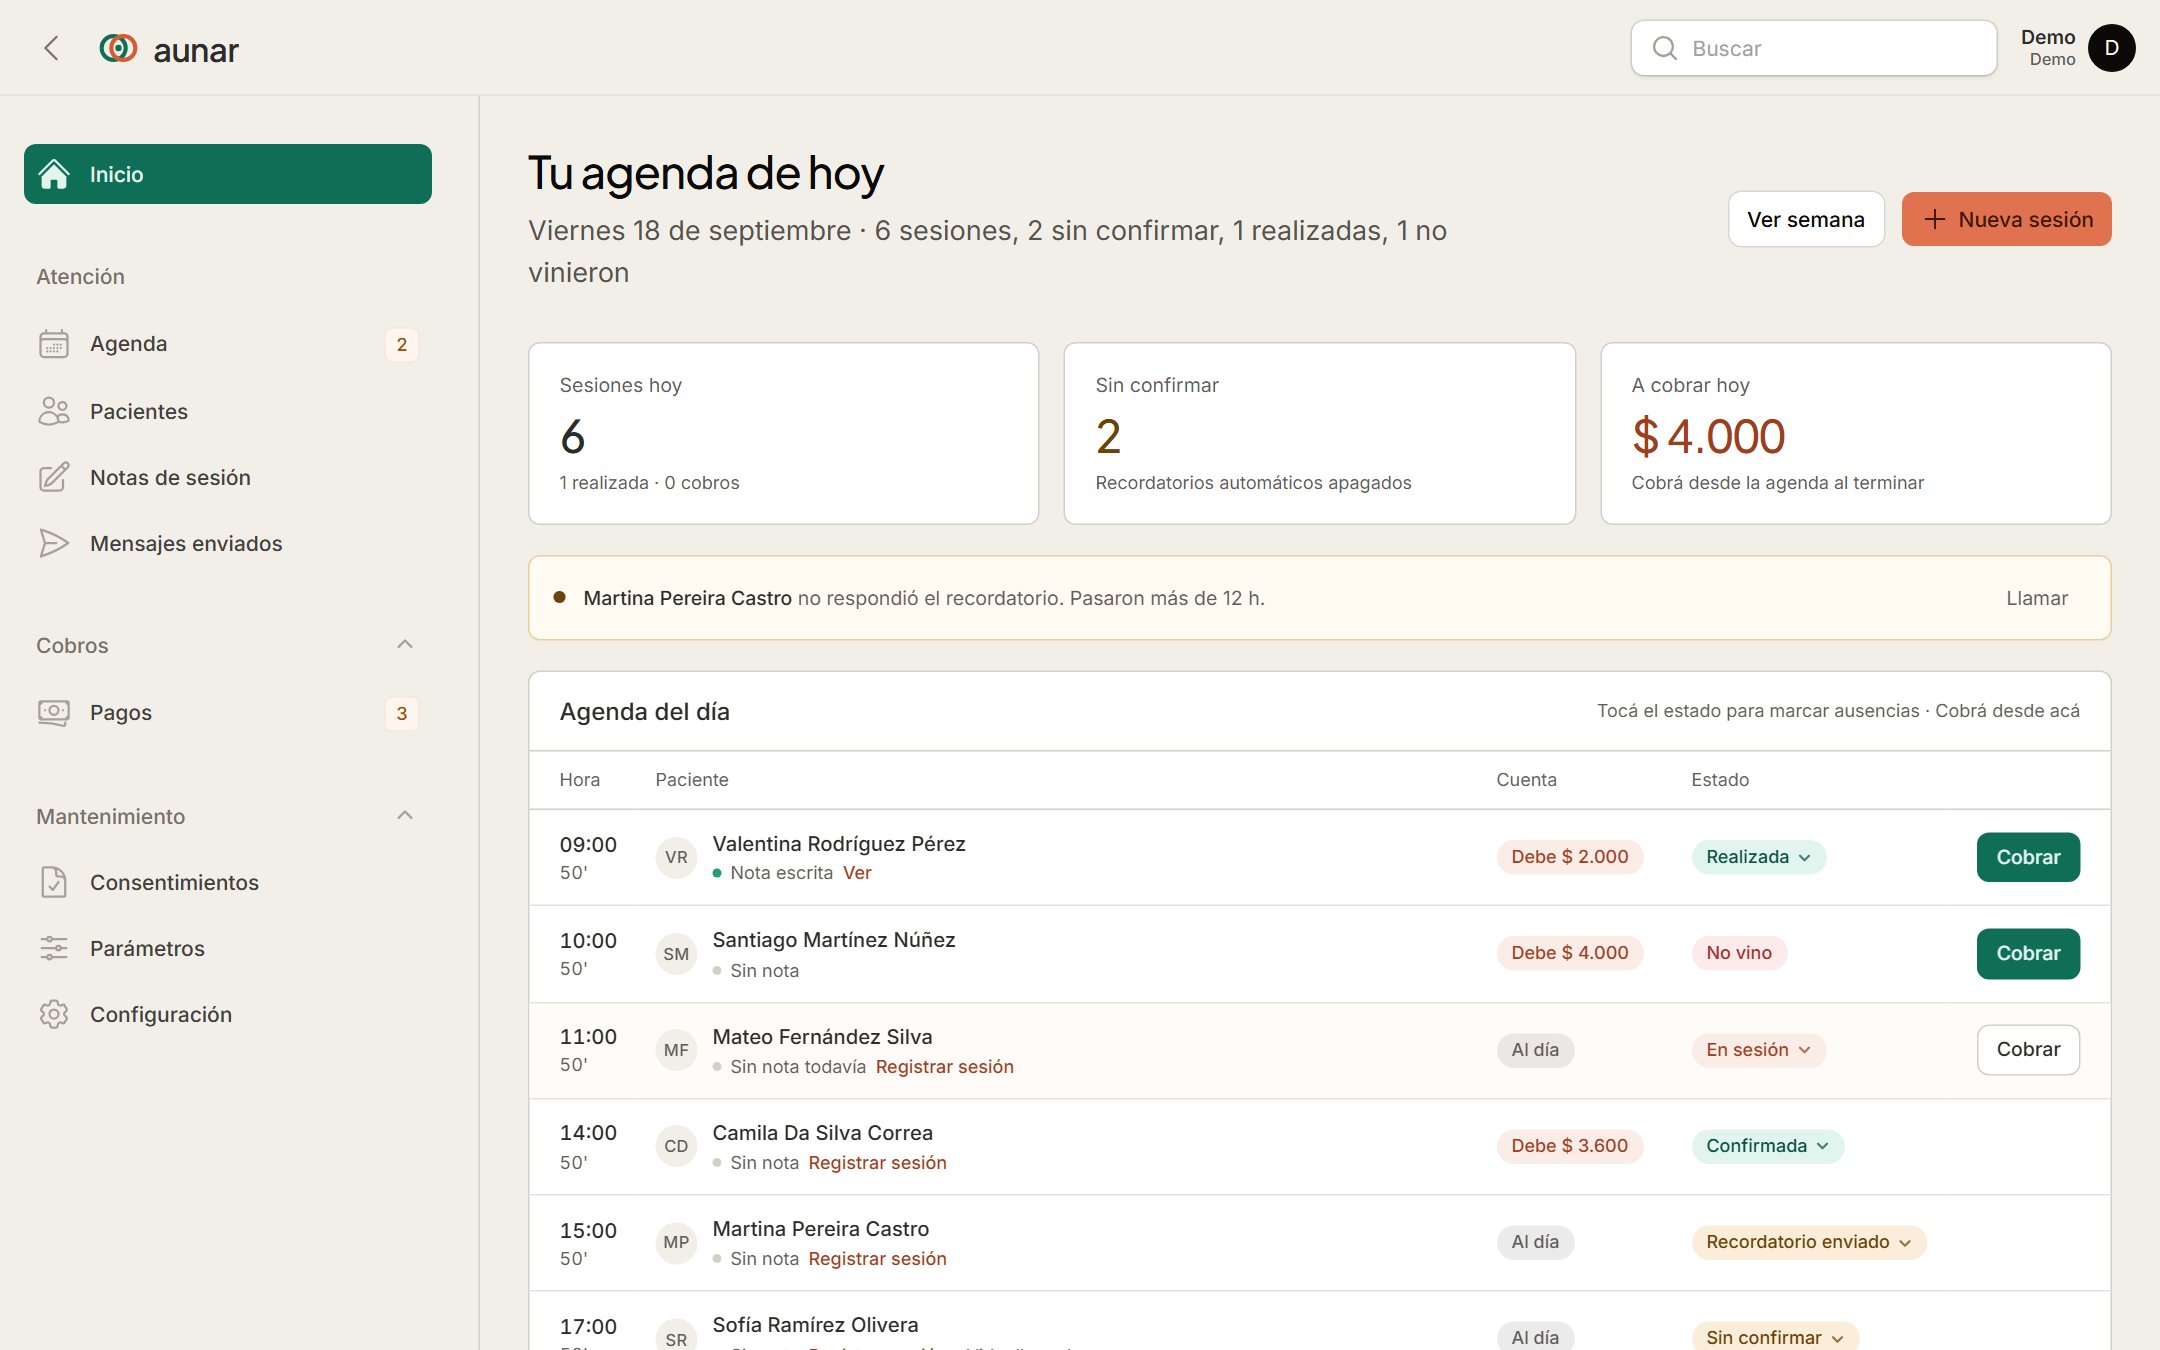
Task: Click Registrar sesión for Mateo Fernández Silva
Action: click(944, 1067)
